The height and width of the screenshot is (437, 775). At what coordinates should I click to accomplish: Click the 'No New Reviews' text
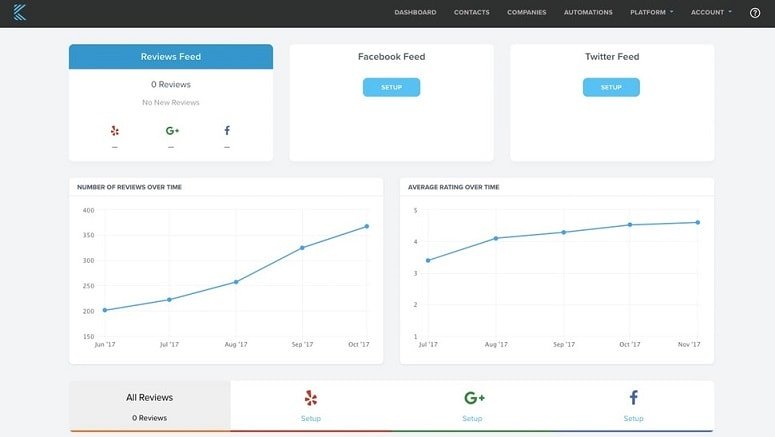171,102
